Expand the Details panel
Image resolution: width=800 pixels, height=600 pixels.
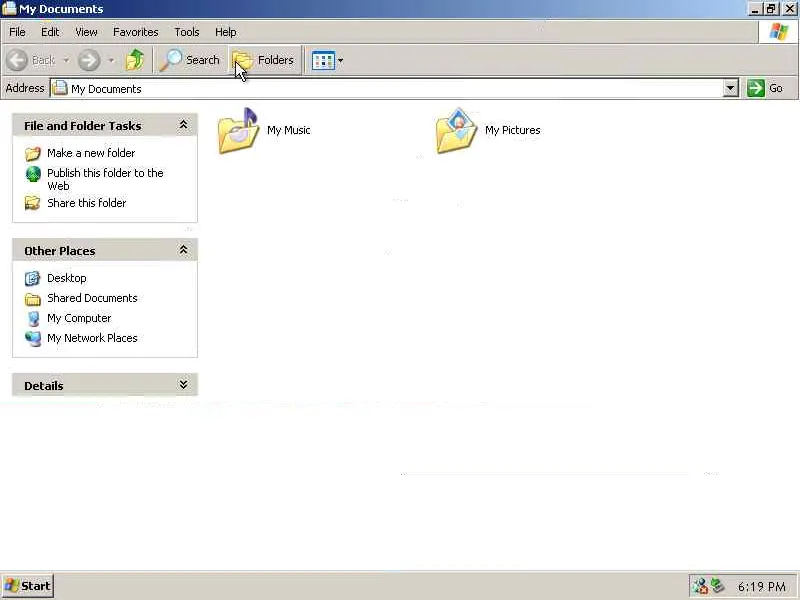pos(183,385)
